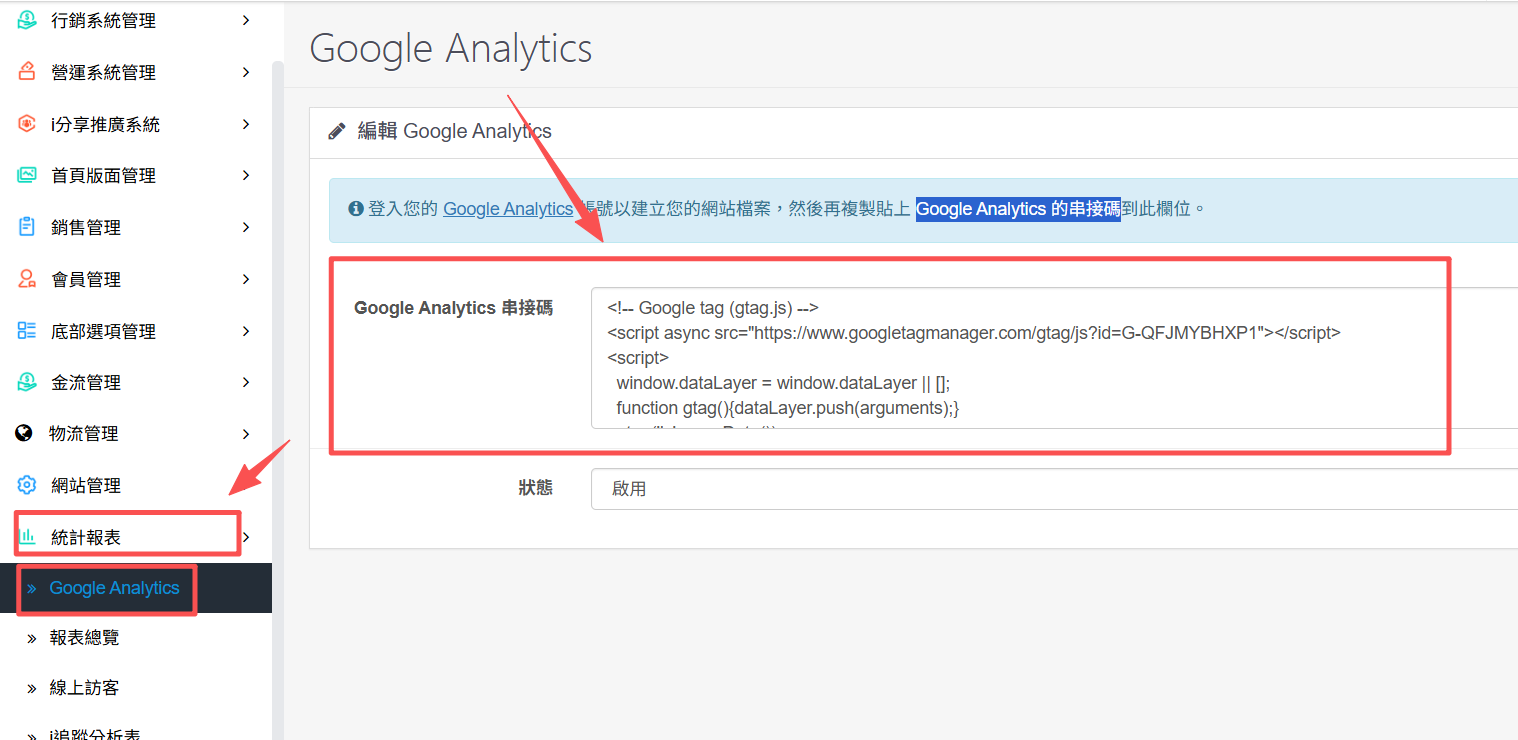Open 線上訪客 submenu item

pos(85,688)
